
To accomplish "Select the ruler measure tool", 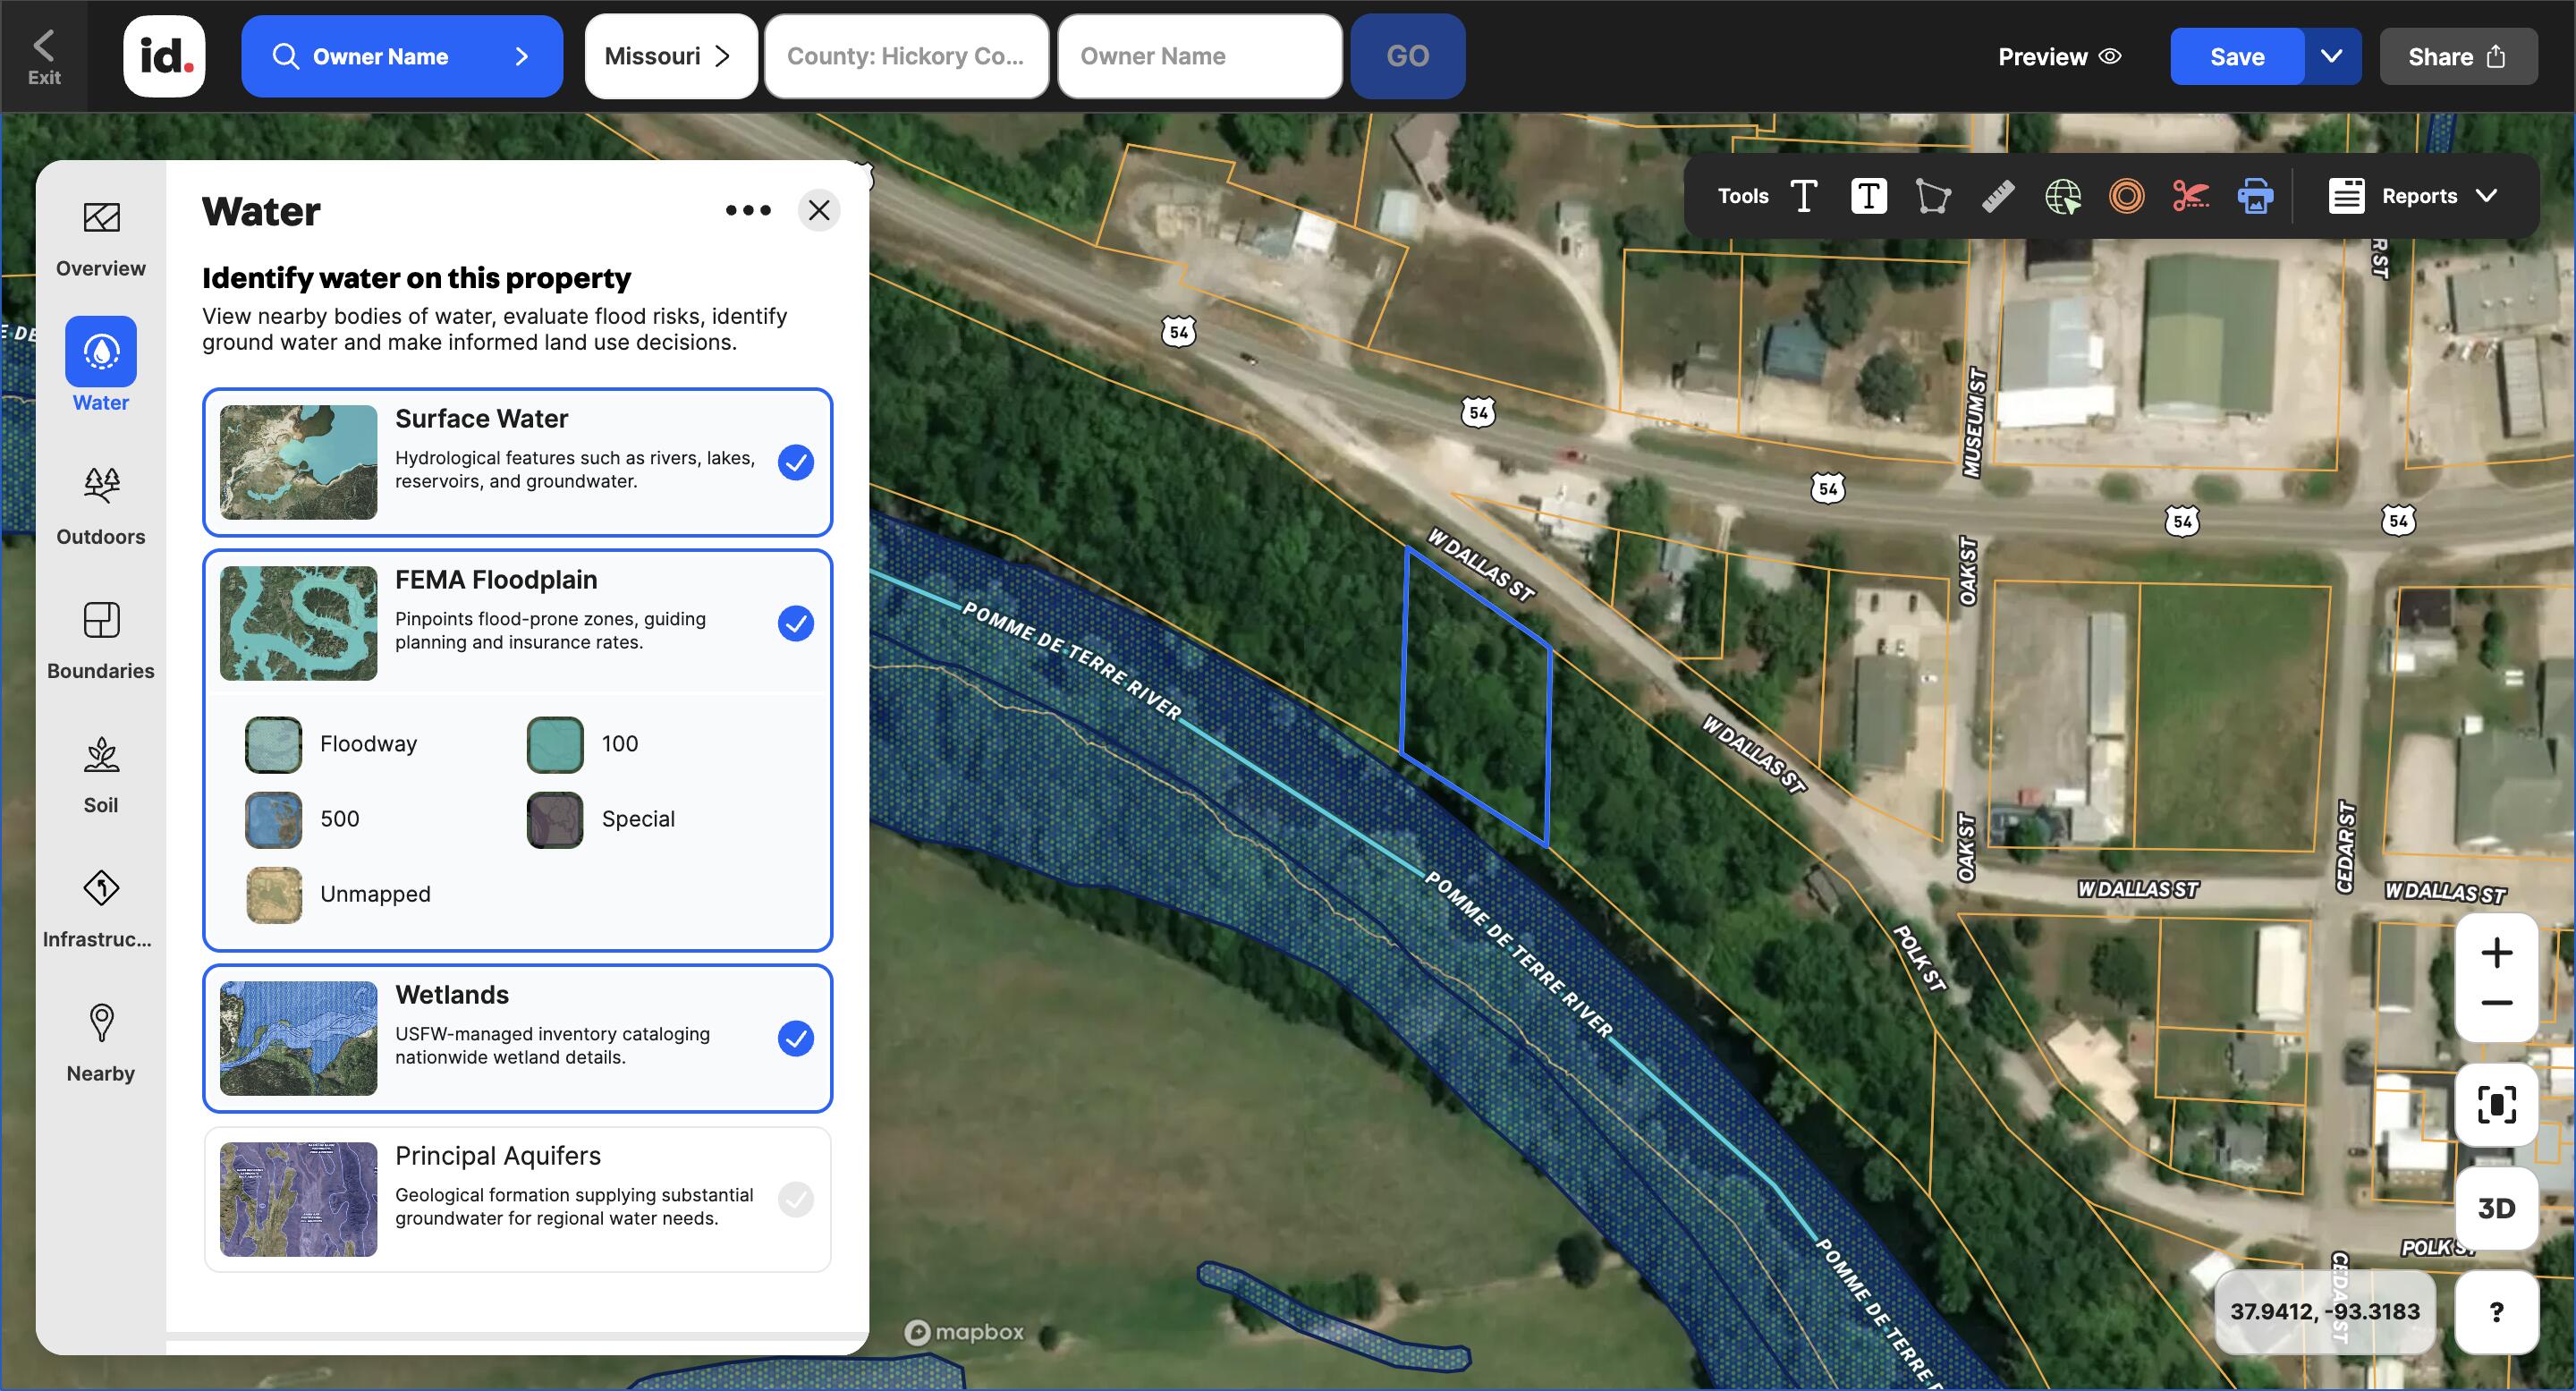I will [1997, 196].
